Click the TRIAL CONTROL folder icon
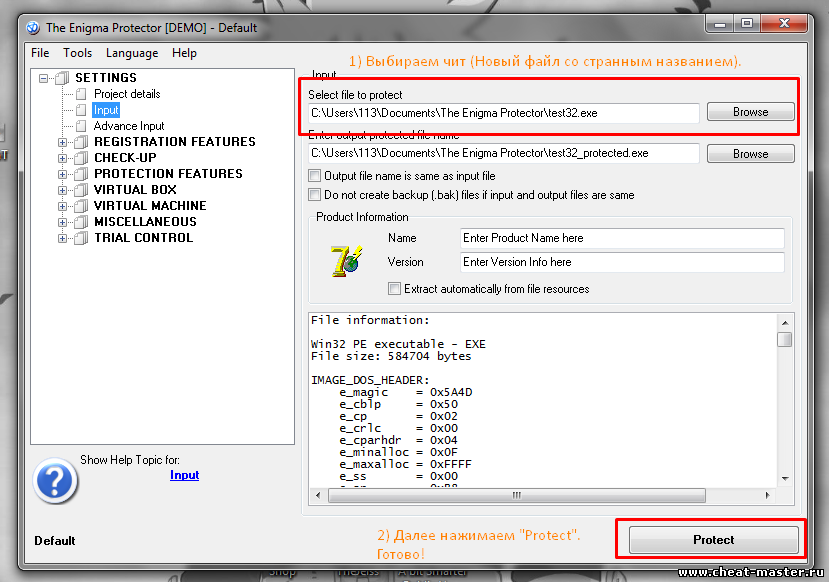Viewport: 829px width, 582px height. tap(81, 238)
